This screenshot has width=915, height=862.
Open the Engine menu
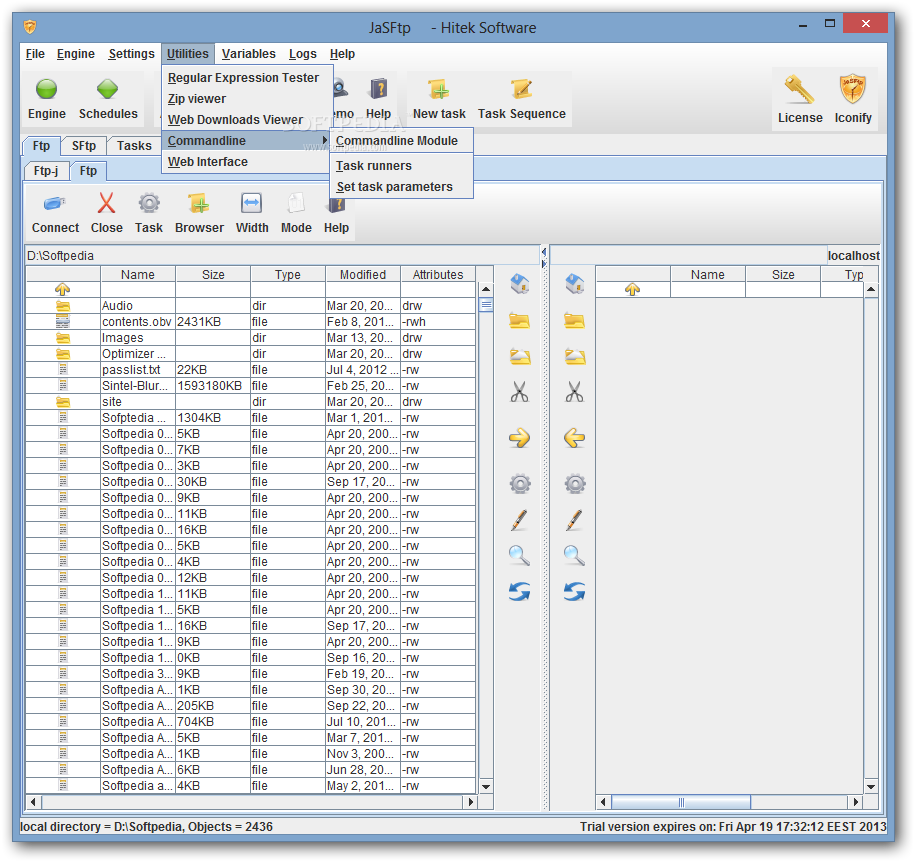click(x=76, y=54)
